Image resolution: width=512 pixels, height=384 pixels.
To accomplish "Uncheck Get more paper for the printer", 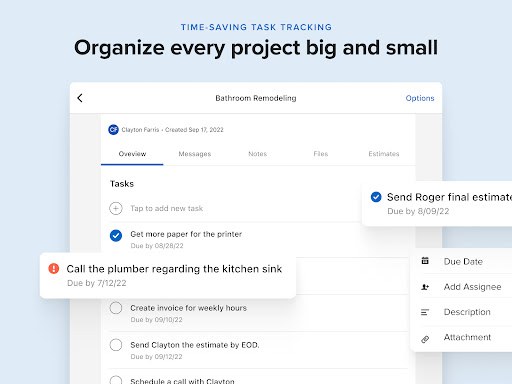I will click(116, 235).
